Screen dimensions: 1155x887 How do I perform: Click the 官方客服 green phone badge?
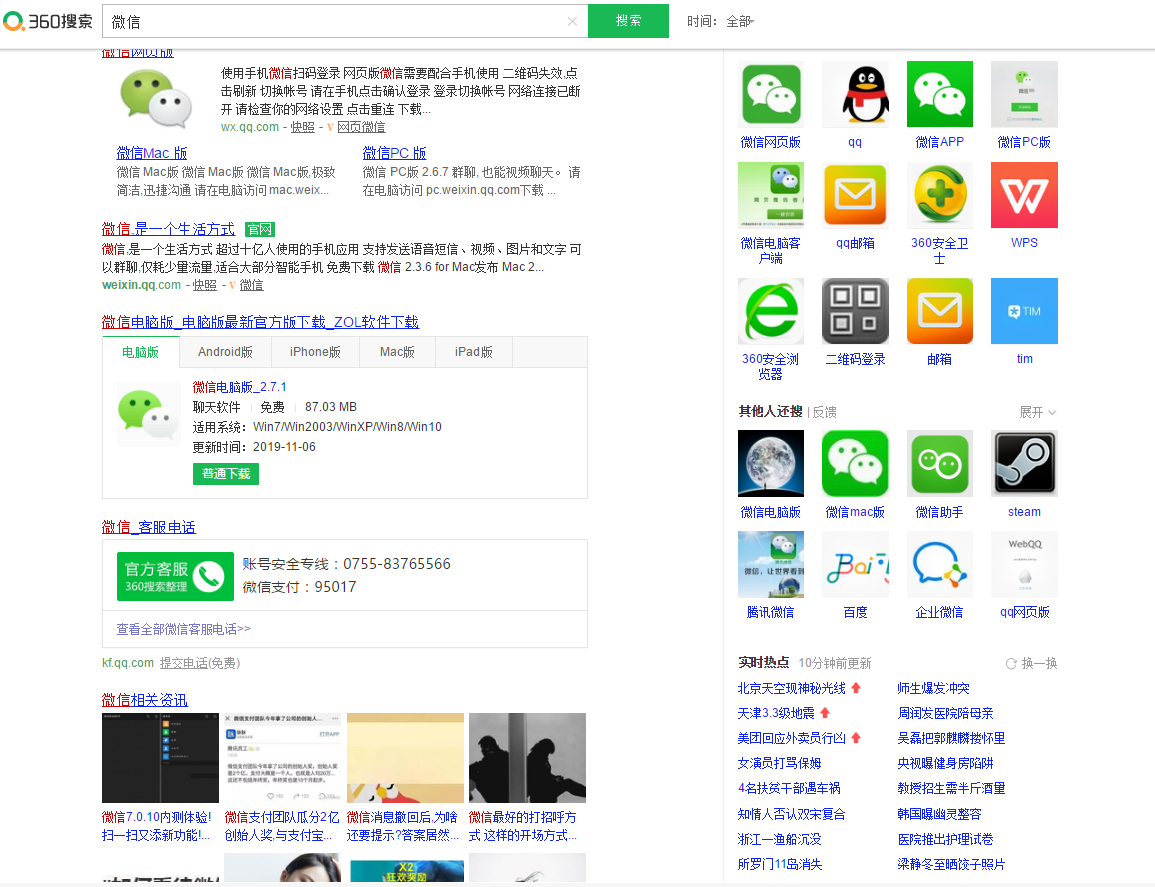175,576
